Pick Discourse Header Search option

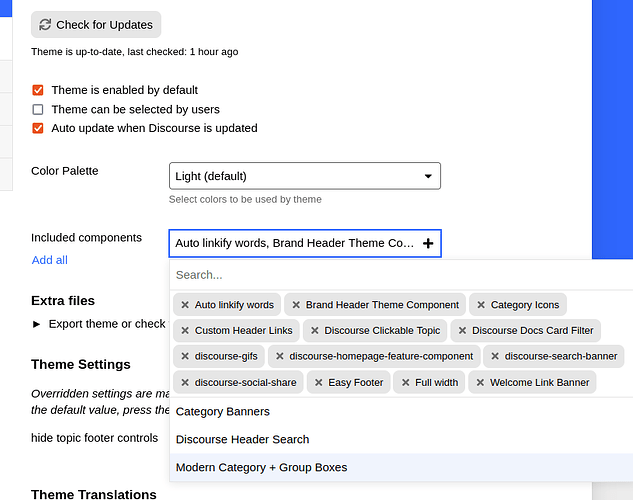tap(242, 439)
